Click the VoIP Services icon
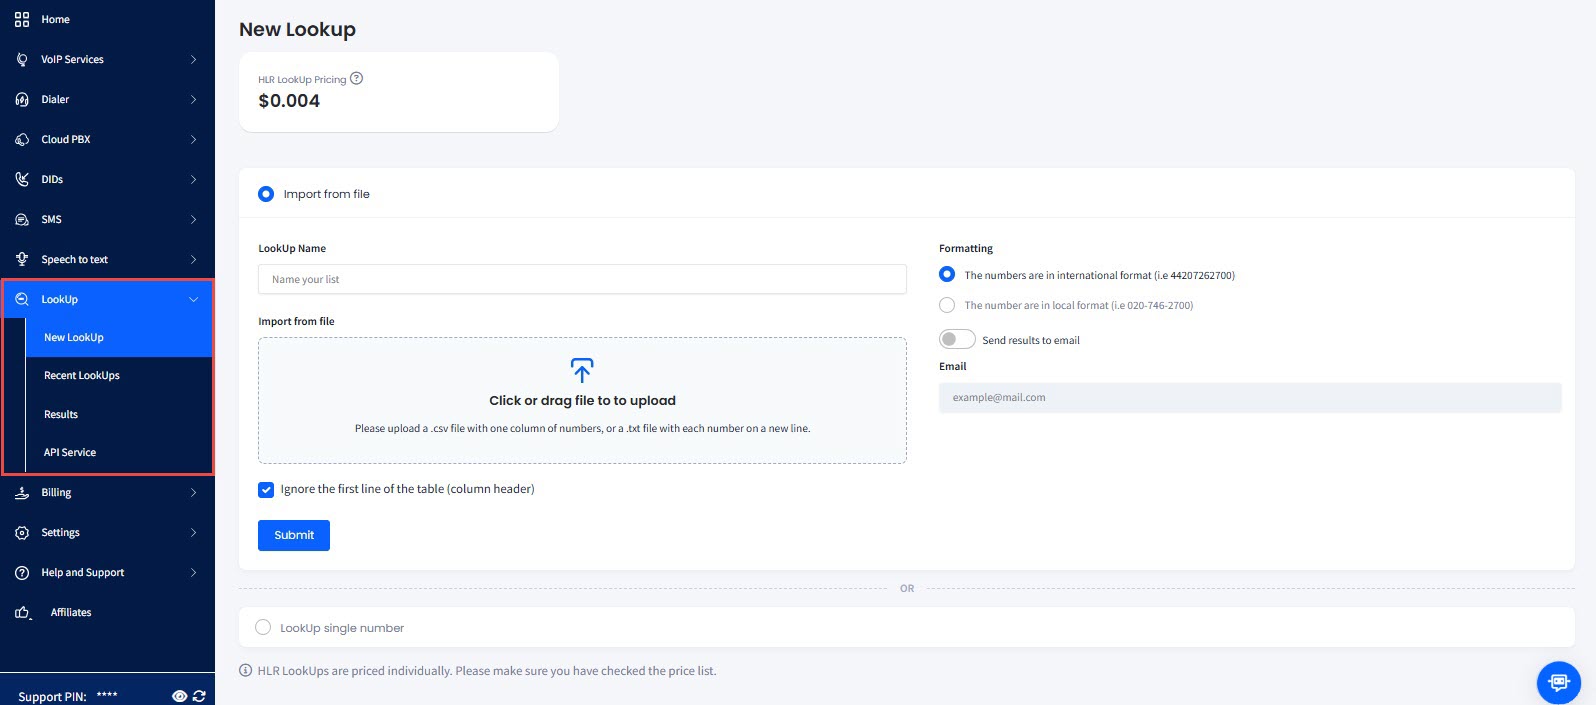Screen dimensions: 1596x705 coord(22,59)
